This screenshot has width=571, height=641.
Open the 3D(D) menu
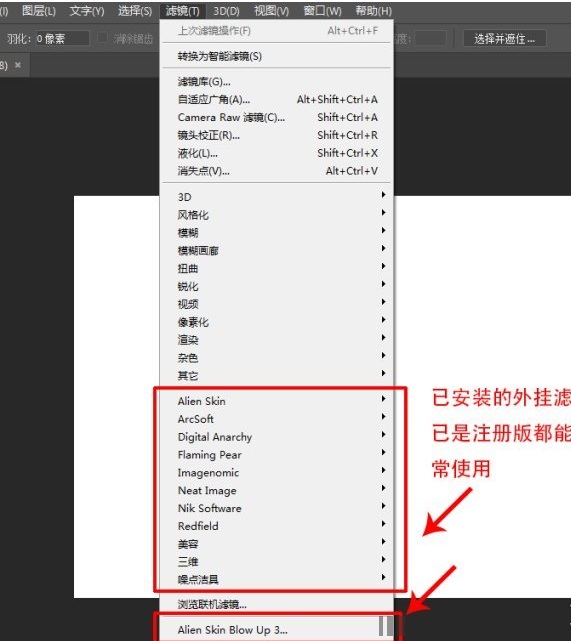click(x=226, y=11)
